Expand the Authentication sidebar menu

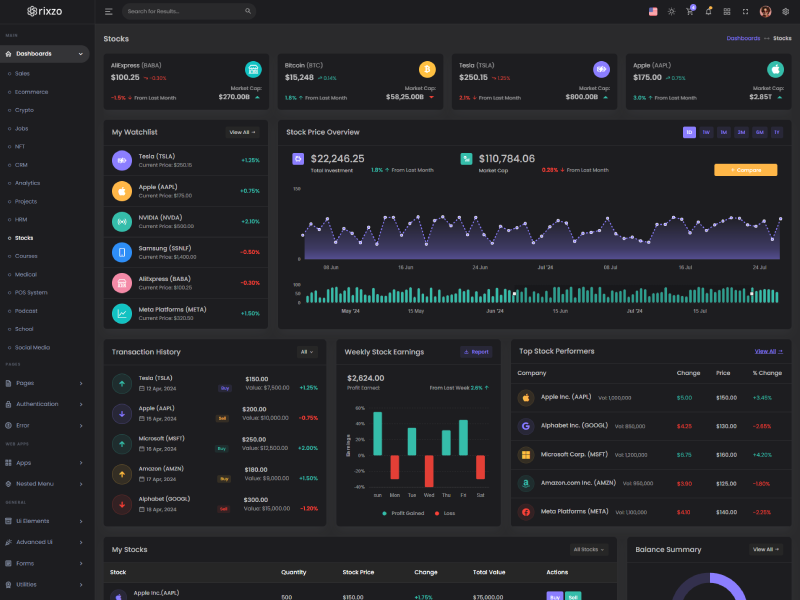(x=45, y=404)
